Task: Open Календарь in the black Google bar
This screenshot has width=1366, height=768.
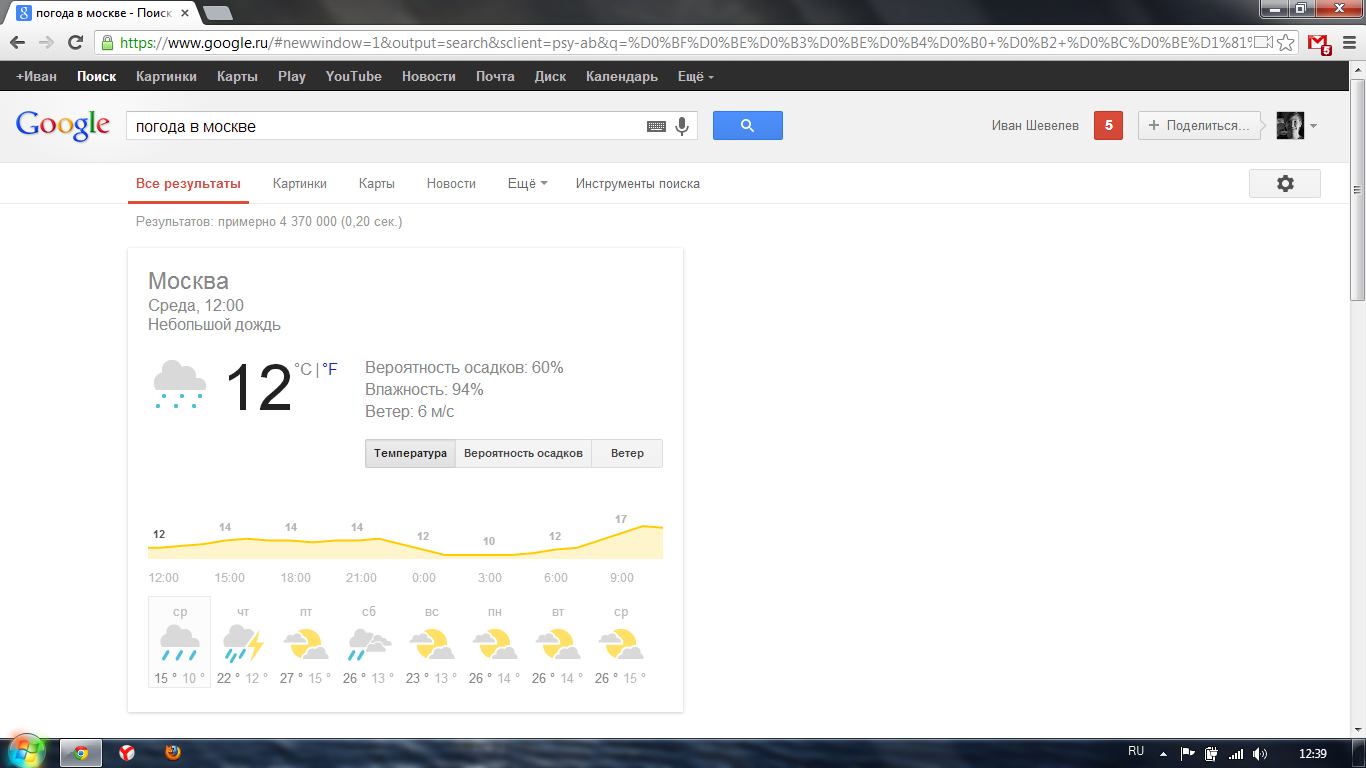Action: coord(622,77)
